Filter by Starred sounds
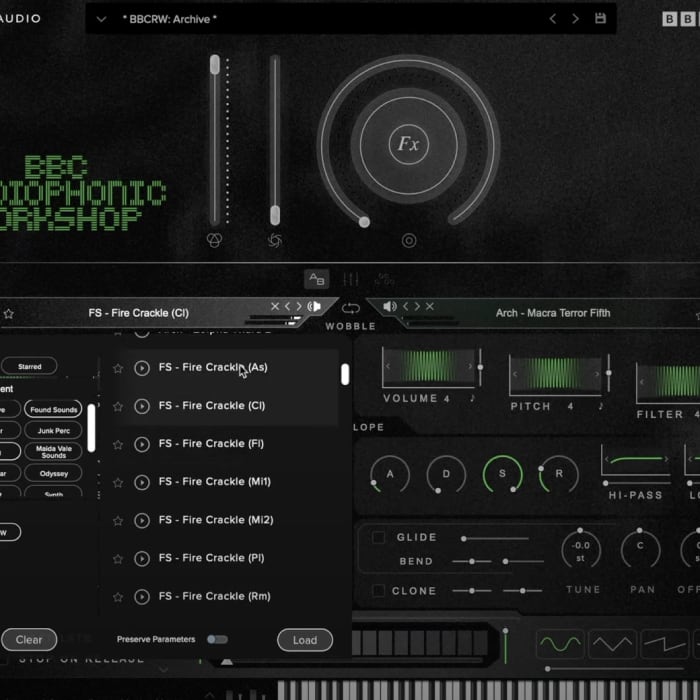Viewport: 700px width, 700px height. click(29, 367)
